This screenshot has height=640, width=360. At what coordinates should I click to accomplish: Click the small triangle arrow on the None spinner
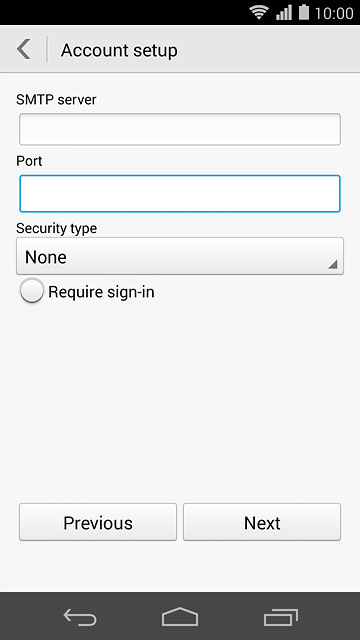pyautogui.click(x=333, y=264)
